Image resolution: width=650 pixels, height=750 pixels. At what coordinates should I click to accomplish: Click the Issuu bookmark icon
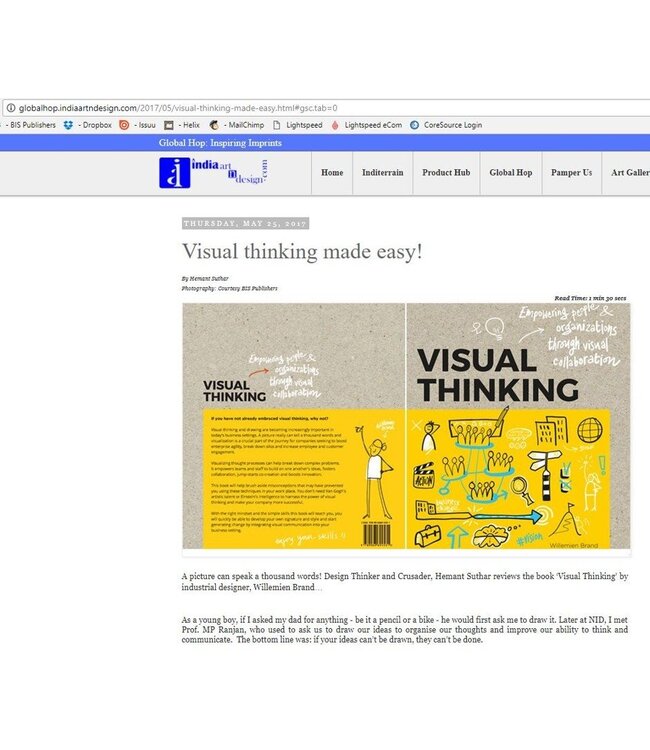124,125
